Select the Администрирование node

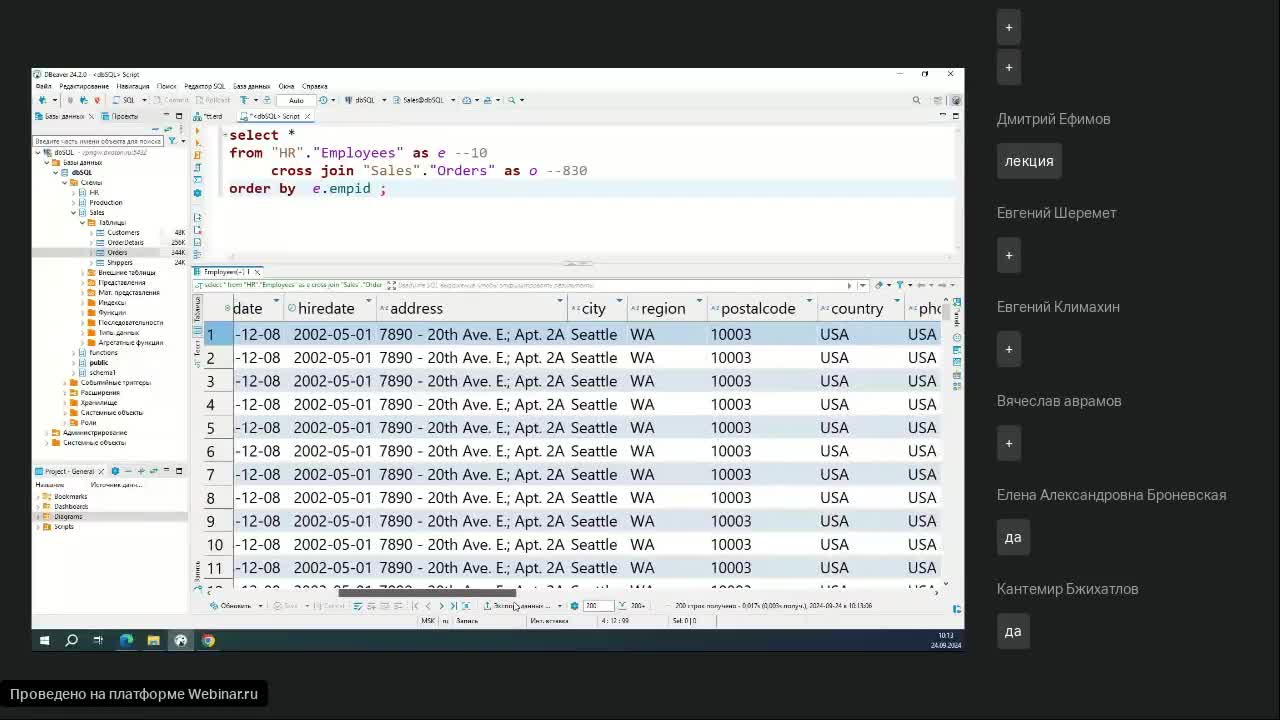[94, 433]
